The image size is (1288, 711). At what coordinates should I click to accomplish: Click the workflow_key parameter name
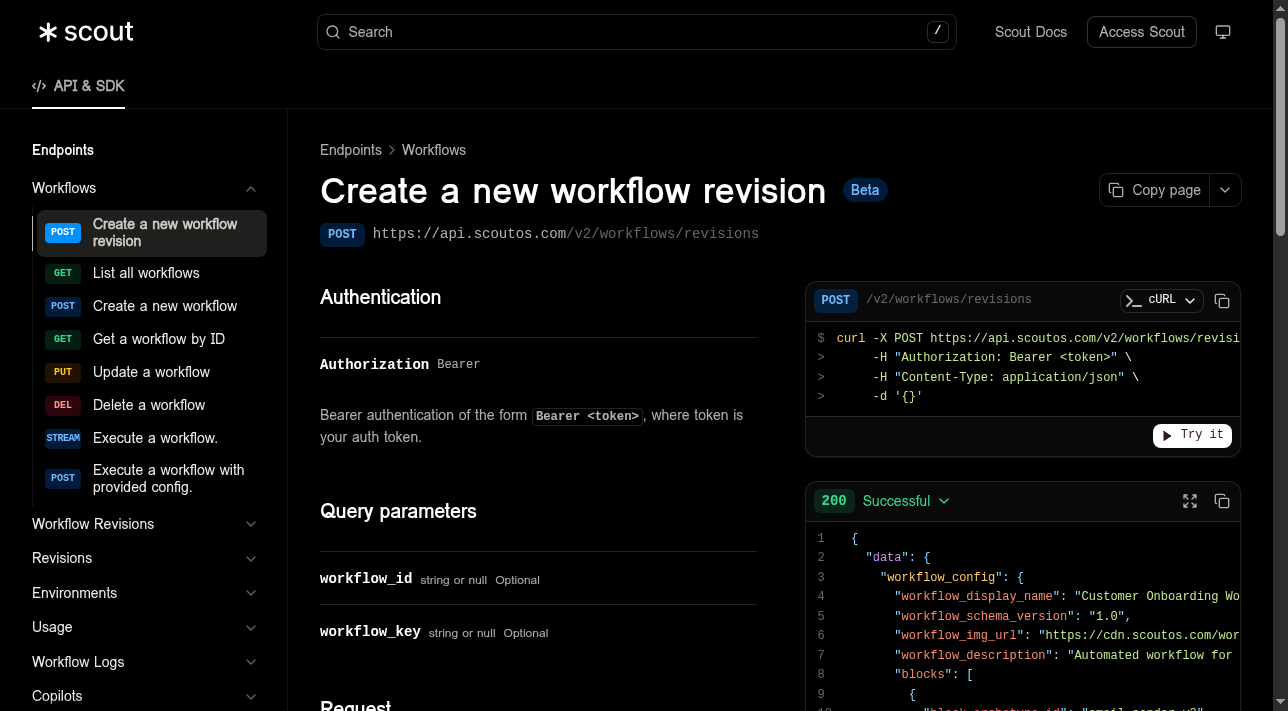[x=370, y=632]
